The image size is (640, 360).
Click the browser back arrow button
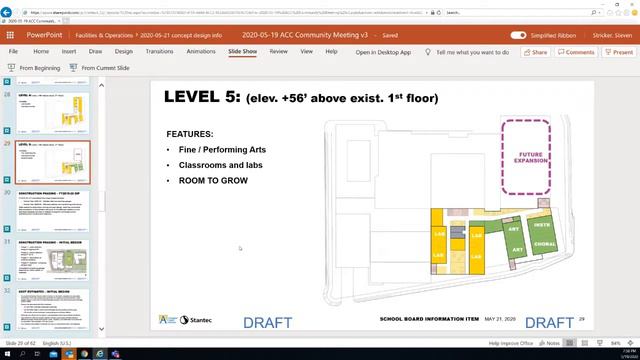[6, 12]
